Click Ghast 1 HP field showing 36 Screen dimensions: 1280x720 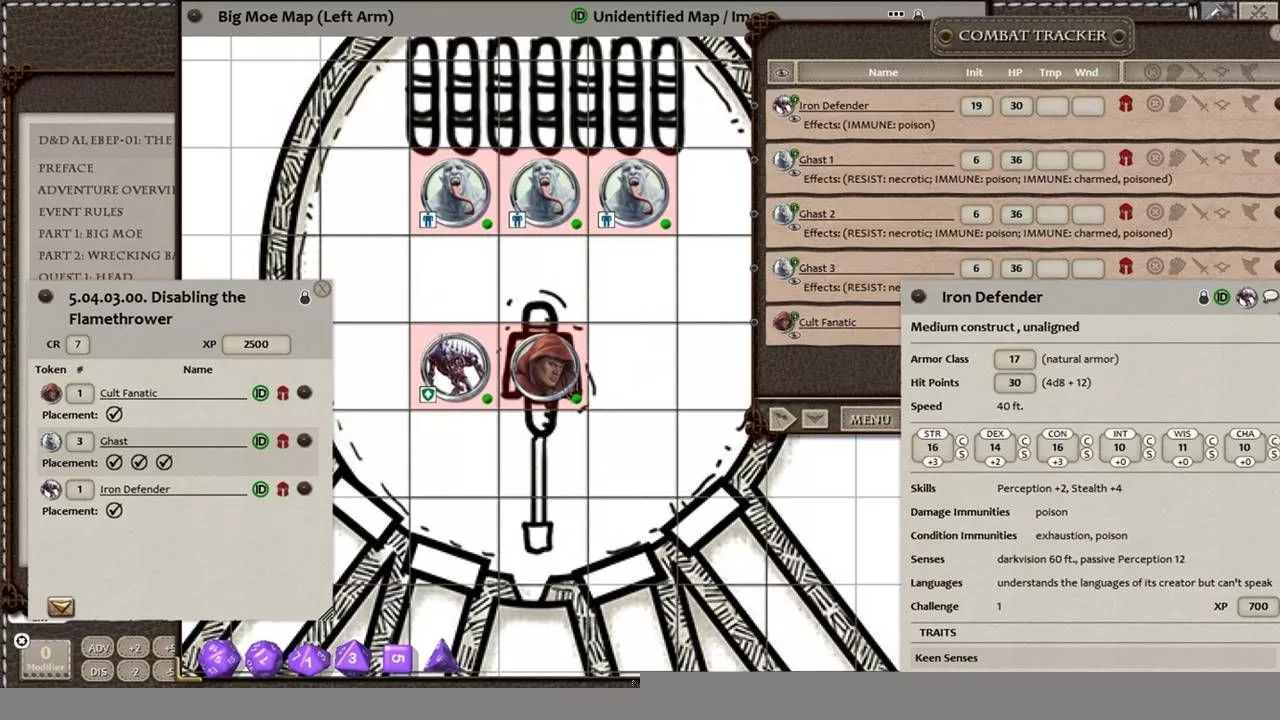click(1016, 159)
